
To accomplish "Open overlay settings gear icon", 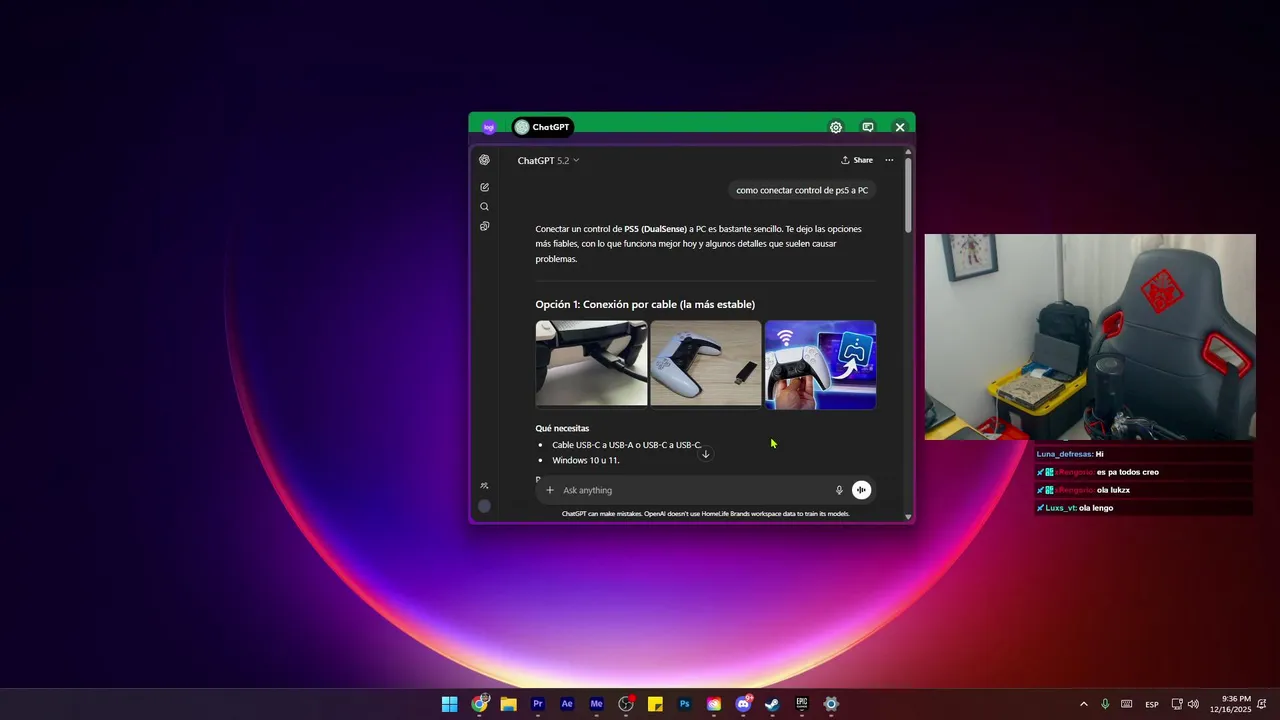I will [x=836, y=127].
